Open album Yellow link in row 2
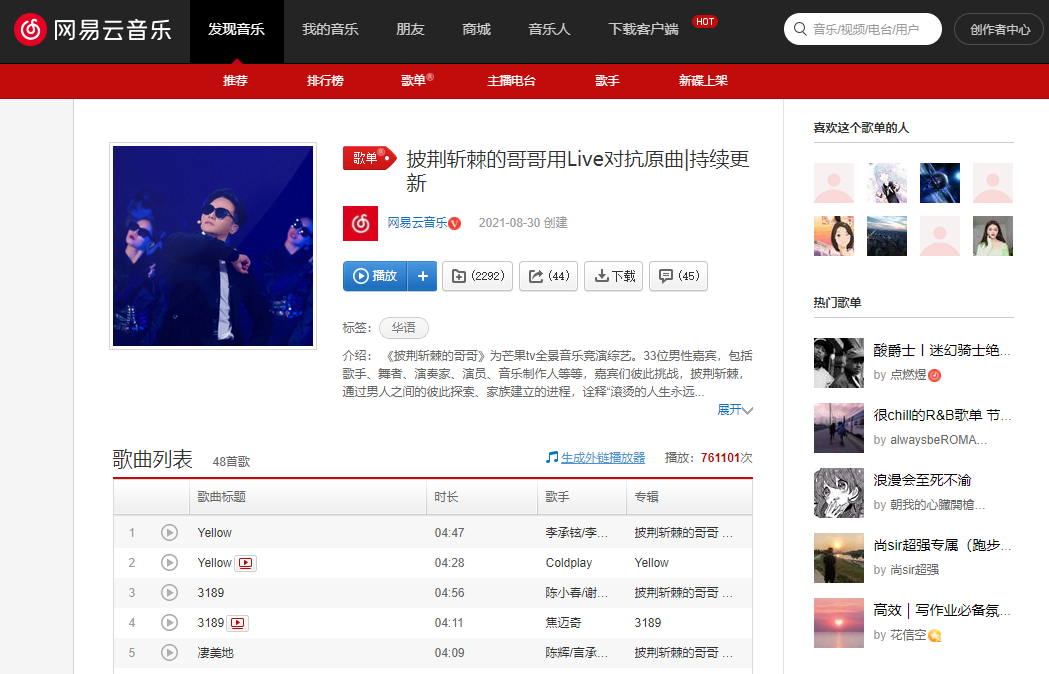Screen dimensions: 1049x674 point(652,563)
